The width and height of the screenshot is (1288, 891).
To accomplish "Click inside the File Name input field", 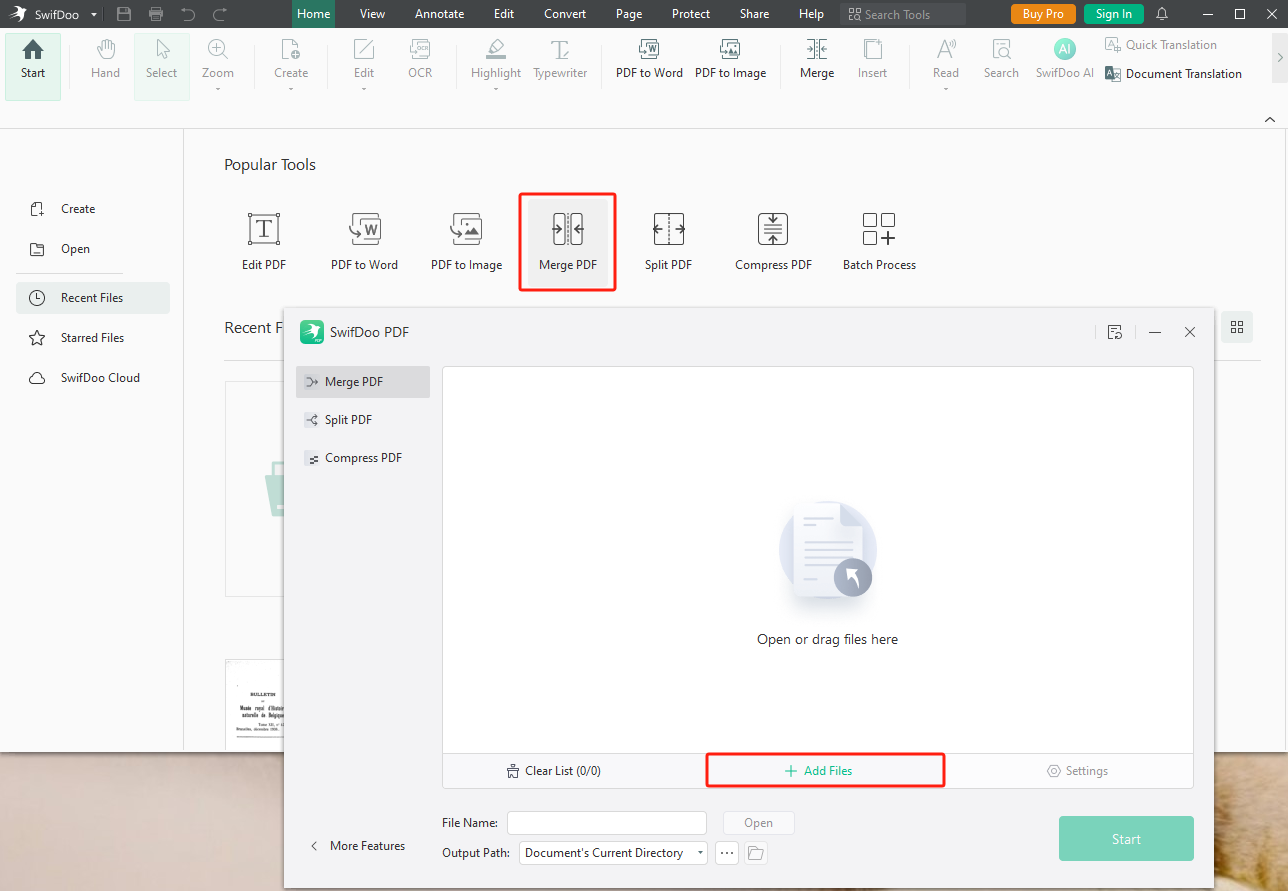I will click(x=606, y=822).
